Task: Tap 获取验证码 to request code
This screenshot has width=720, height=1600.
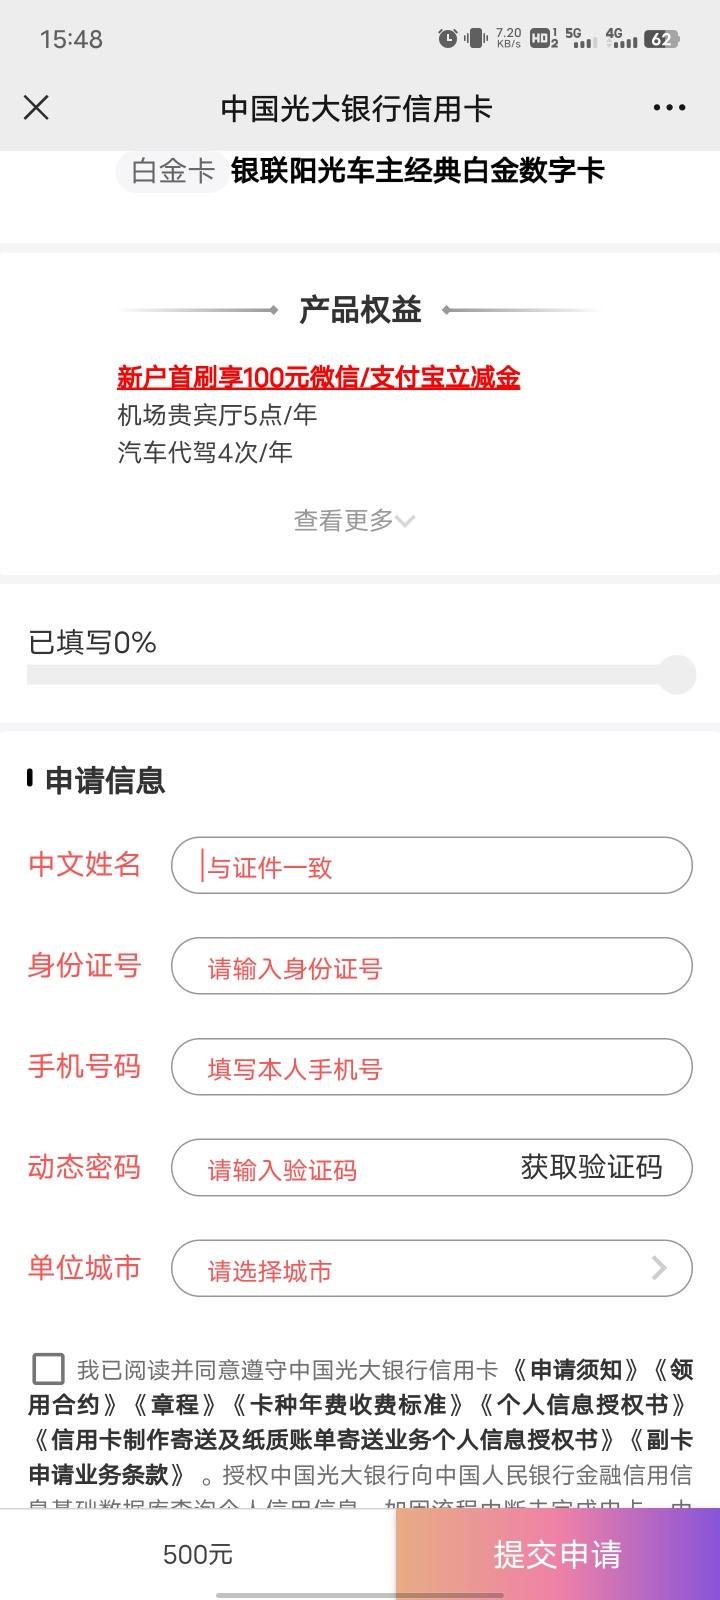Action: 591,1167
